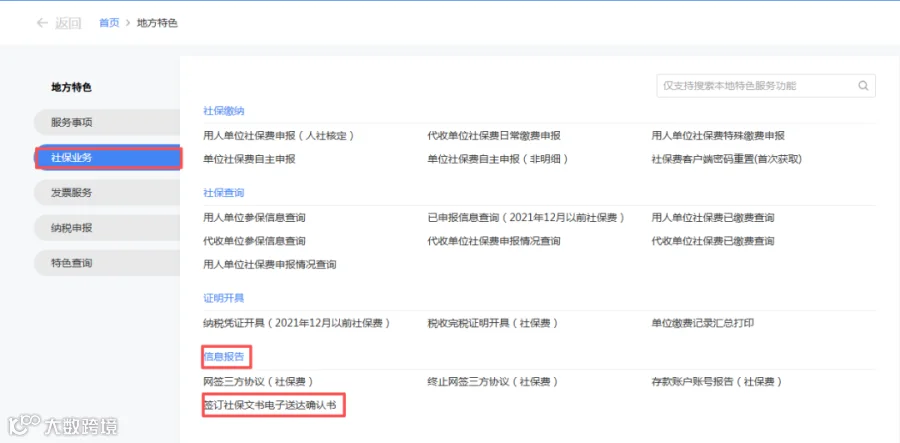
Task: Select the 服务事项 sidebar tab
Action: coord(107,122)
